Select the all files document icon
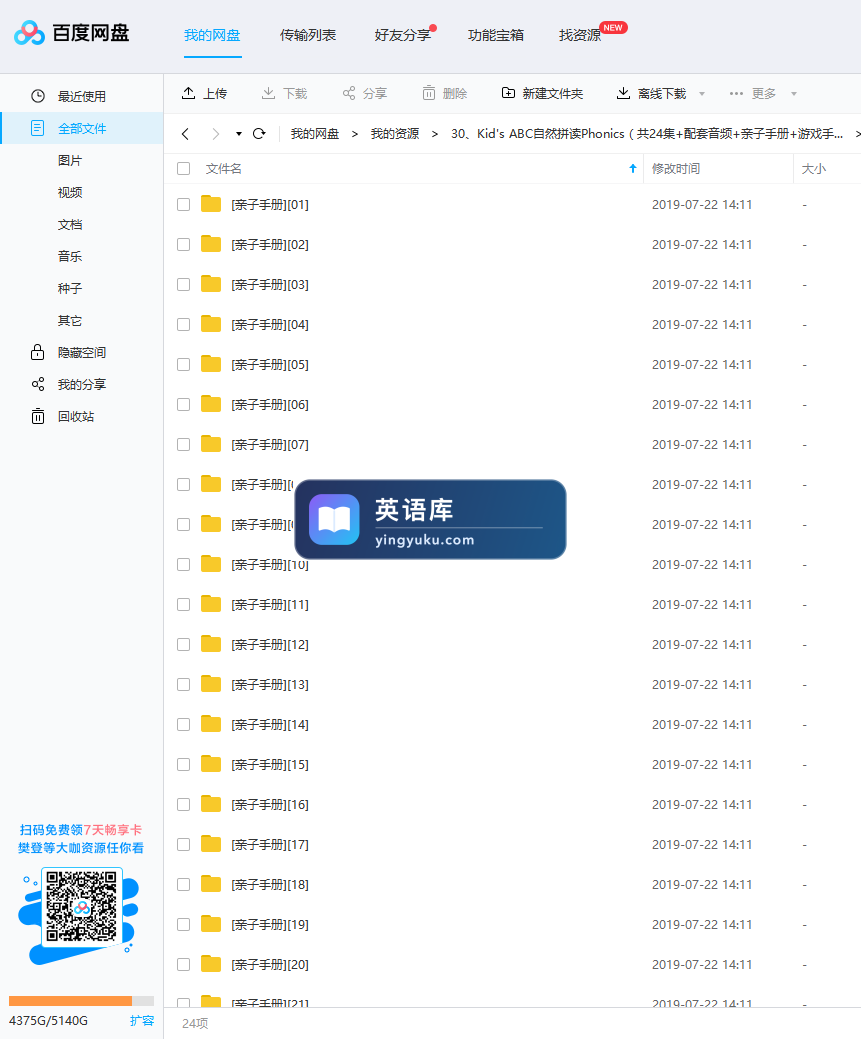Screen dimensions: 861x1039 coord(38,128)
